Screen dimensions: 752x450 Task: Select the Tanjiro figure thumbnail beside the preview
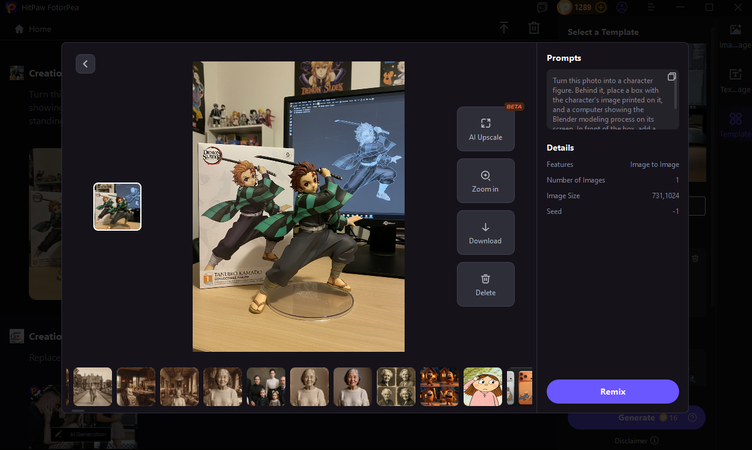tap(117, 206)
